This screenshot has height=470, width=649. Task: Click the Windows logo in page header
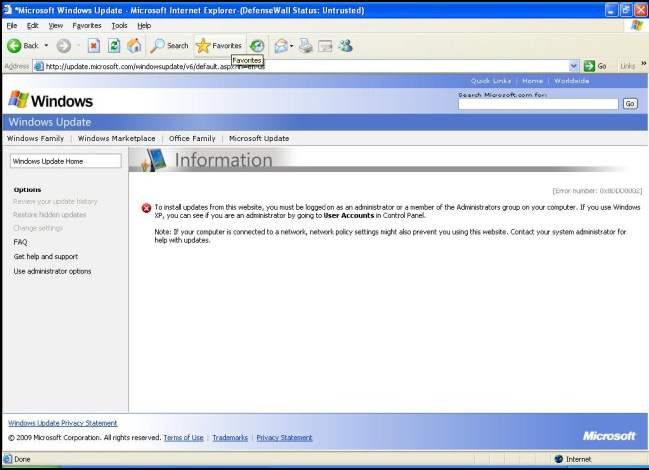click(50, 101)
